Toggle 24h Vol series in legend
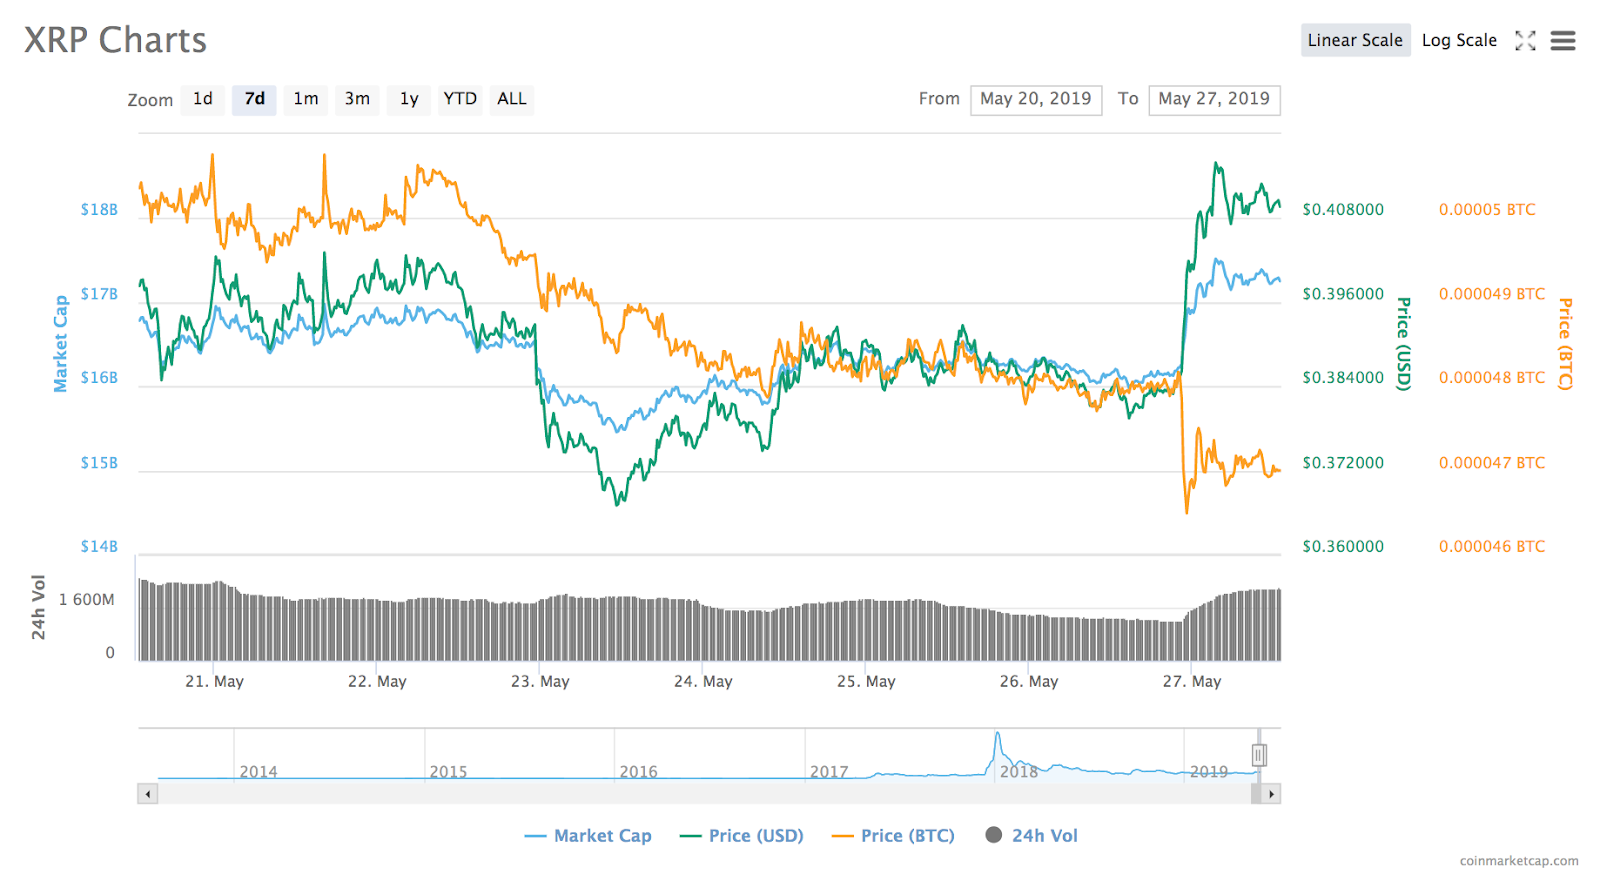Screen dimensions: 1600x881 click(1032, 836)
